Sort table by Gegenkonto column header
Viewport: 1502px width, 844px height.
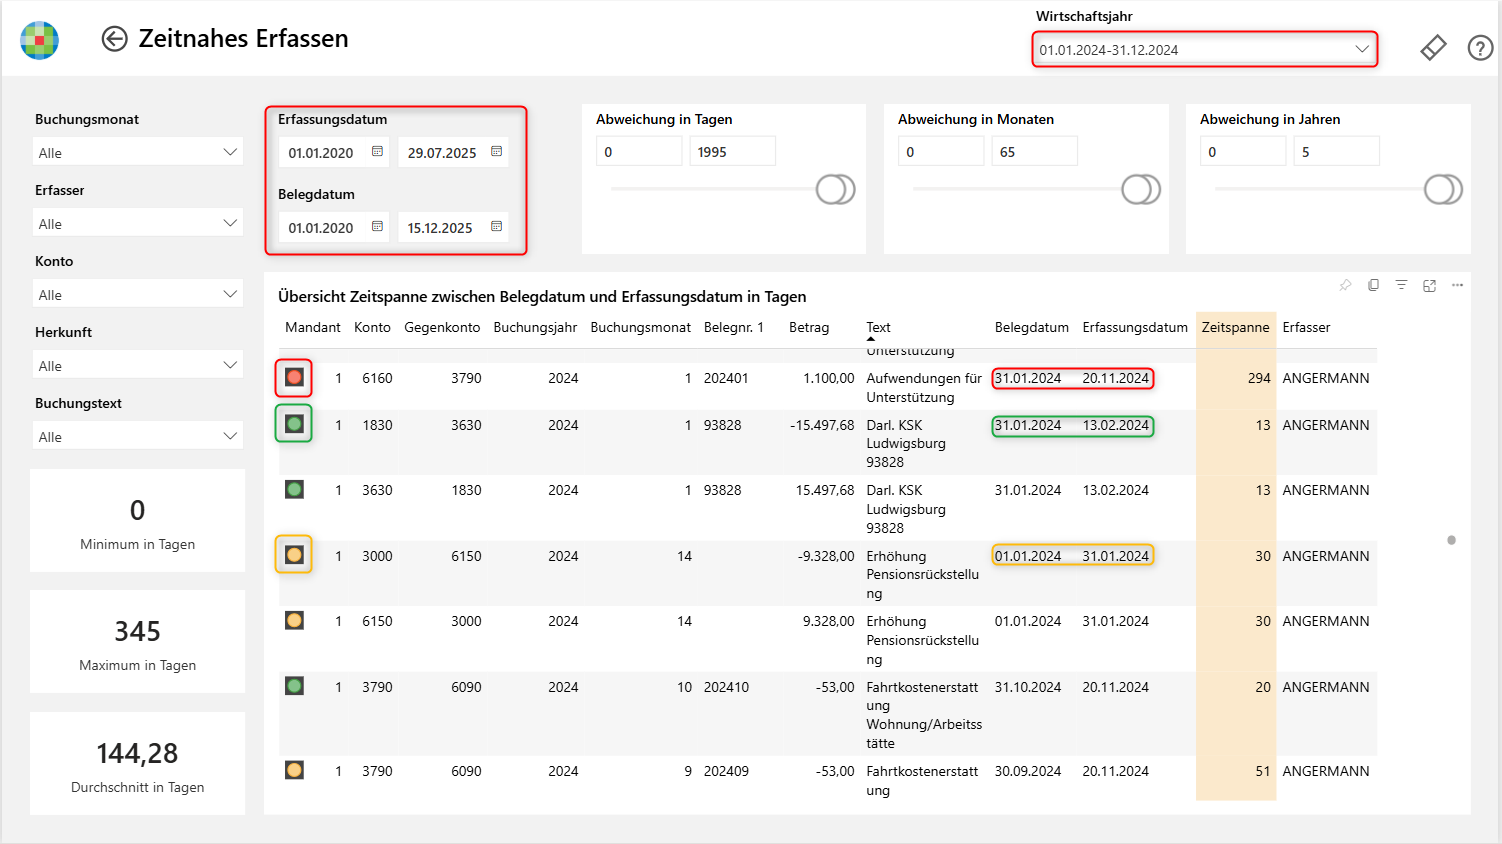click(442, 327)
